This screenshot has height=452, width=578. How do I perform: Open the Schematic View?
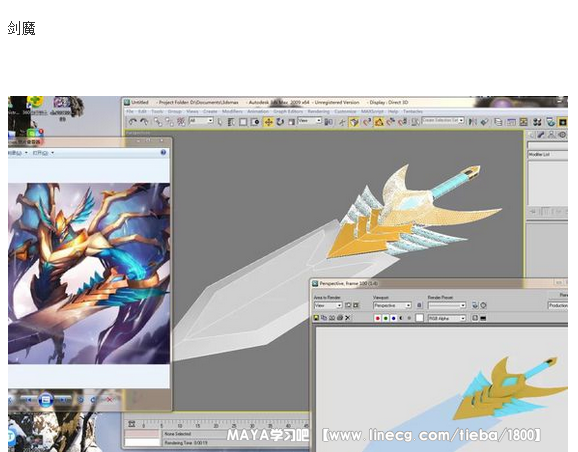(x=523, y=122)
